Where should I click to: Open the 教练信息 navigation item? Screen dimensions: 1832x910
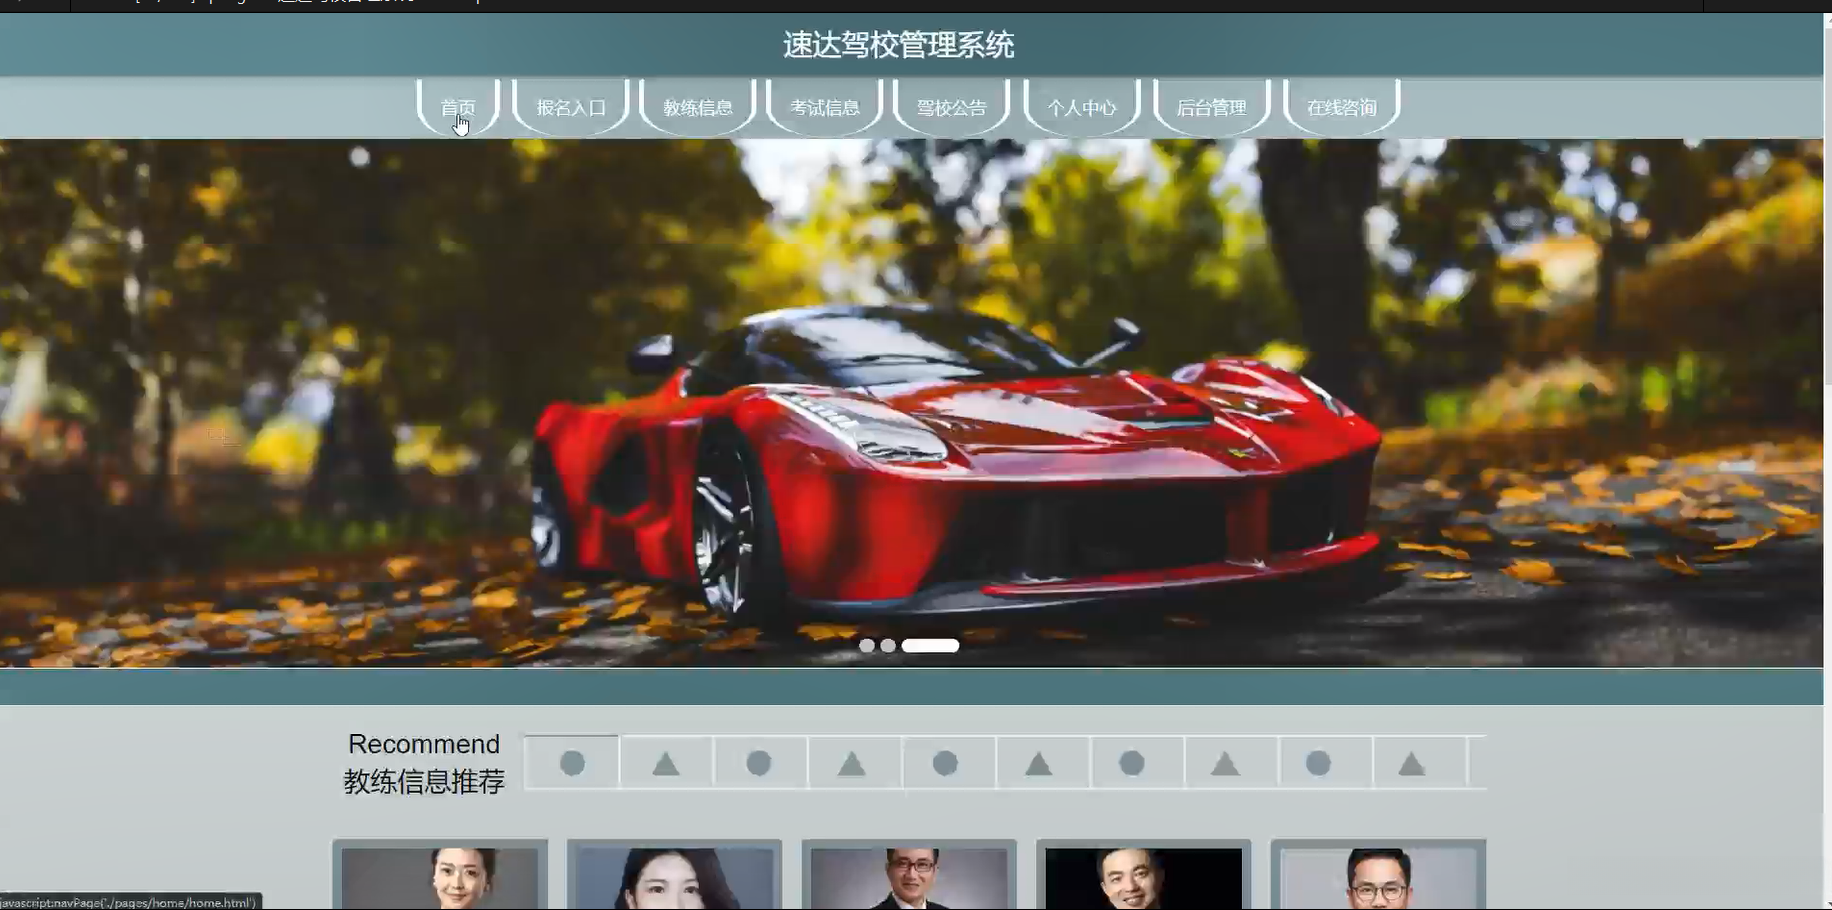point(698,107)
